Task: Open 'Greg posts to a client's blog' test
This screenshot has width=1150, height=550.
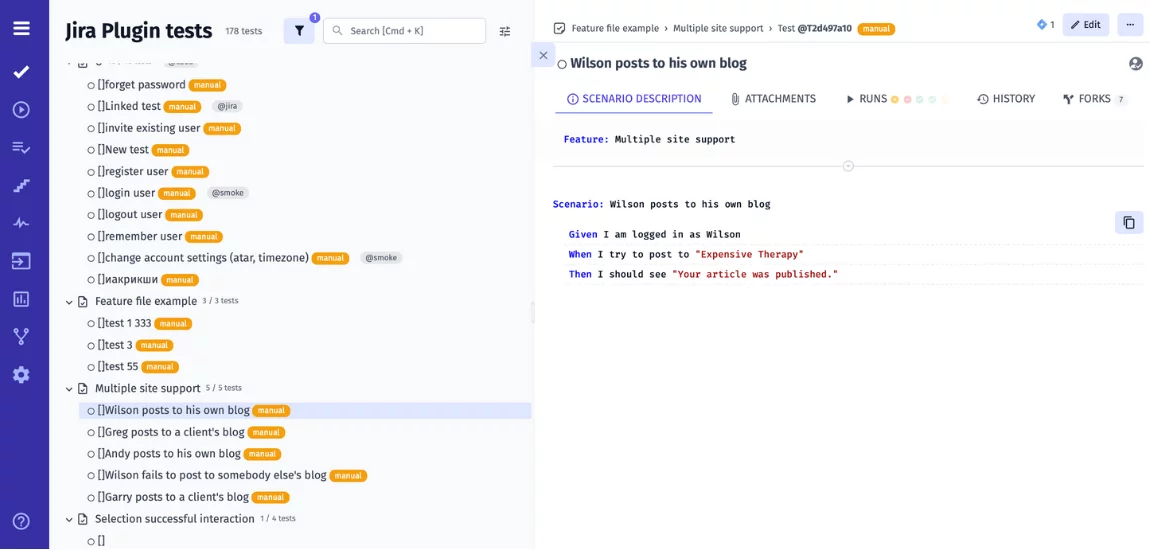Action: (x=174, y=432)
